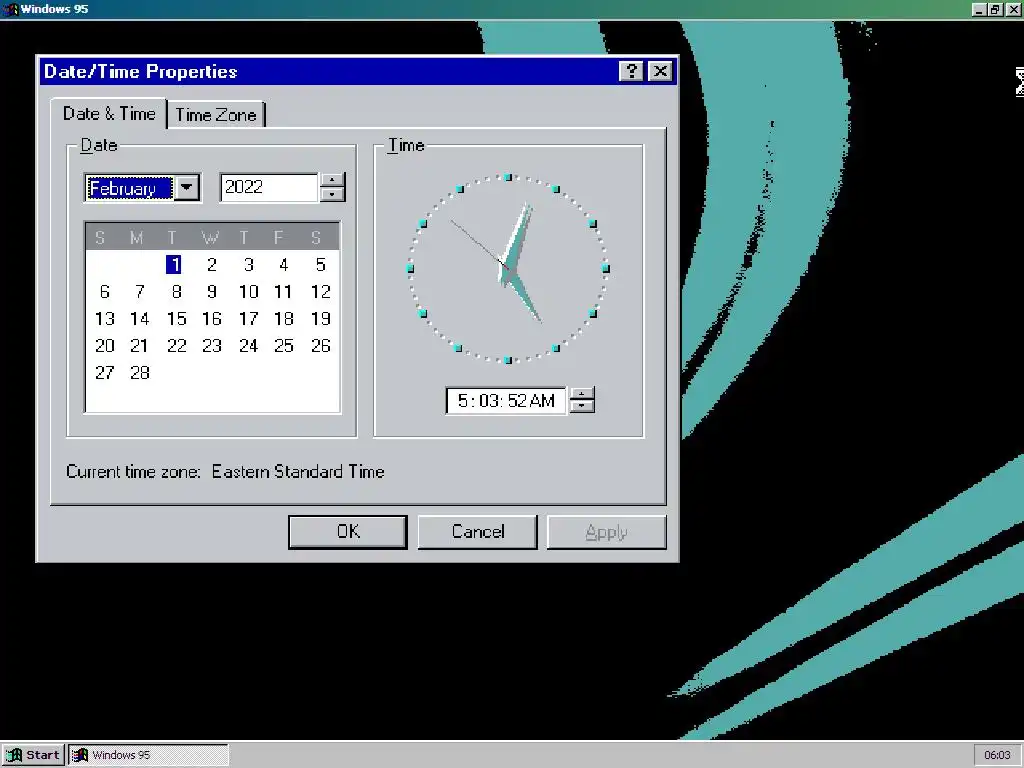Screen dimensions: 1024x768
Task: Close the Date/Time Properties dialog
Action: pyautogui.click(x=660, y=71)
